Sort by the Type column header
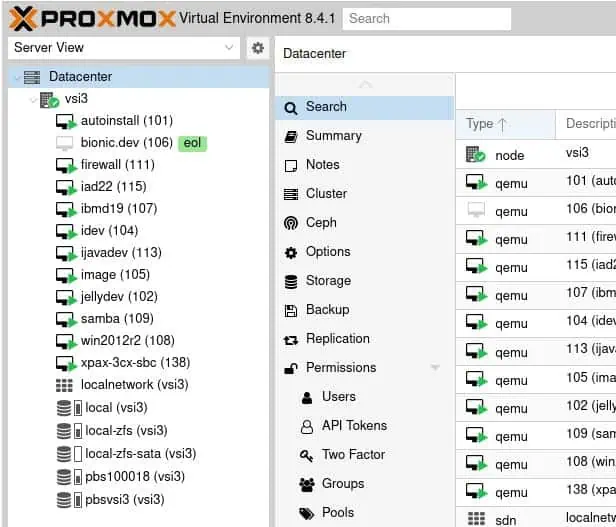Screen dimensions: 616x527 [x=487, y=124]
